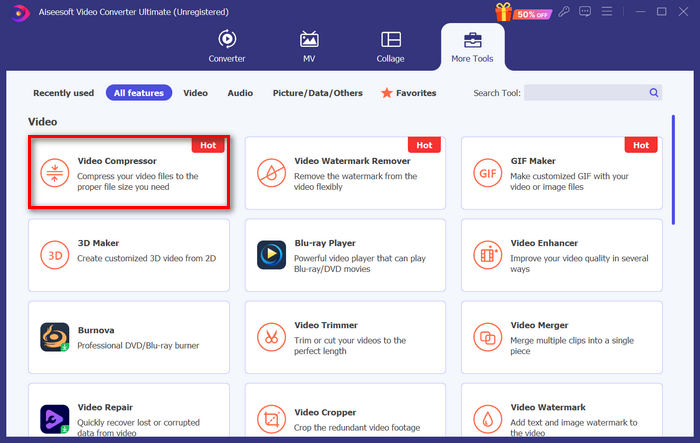
Task: Click the GIF Maker title text
Action: coord(533,161)
